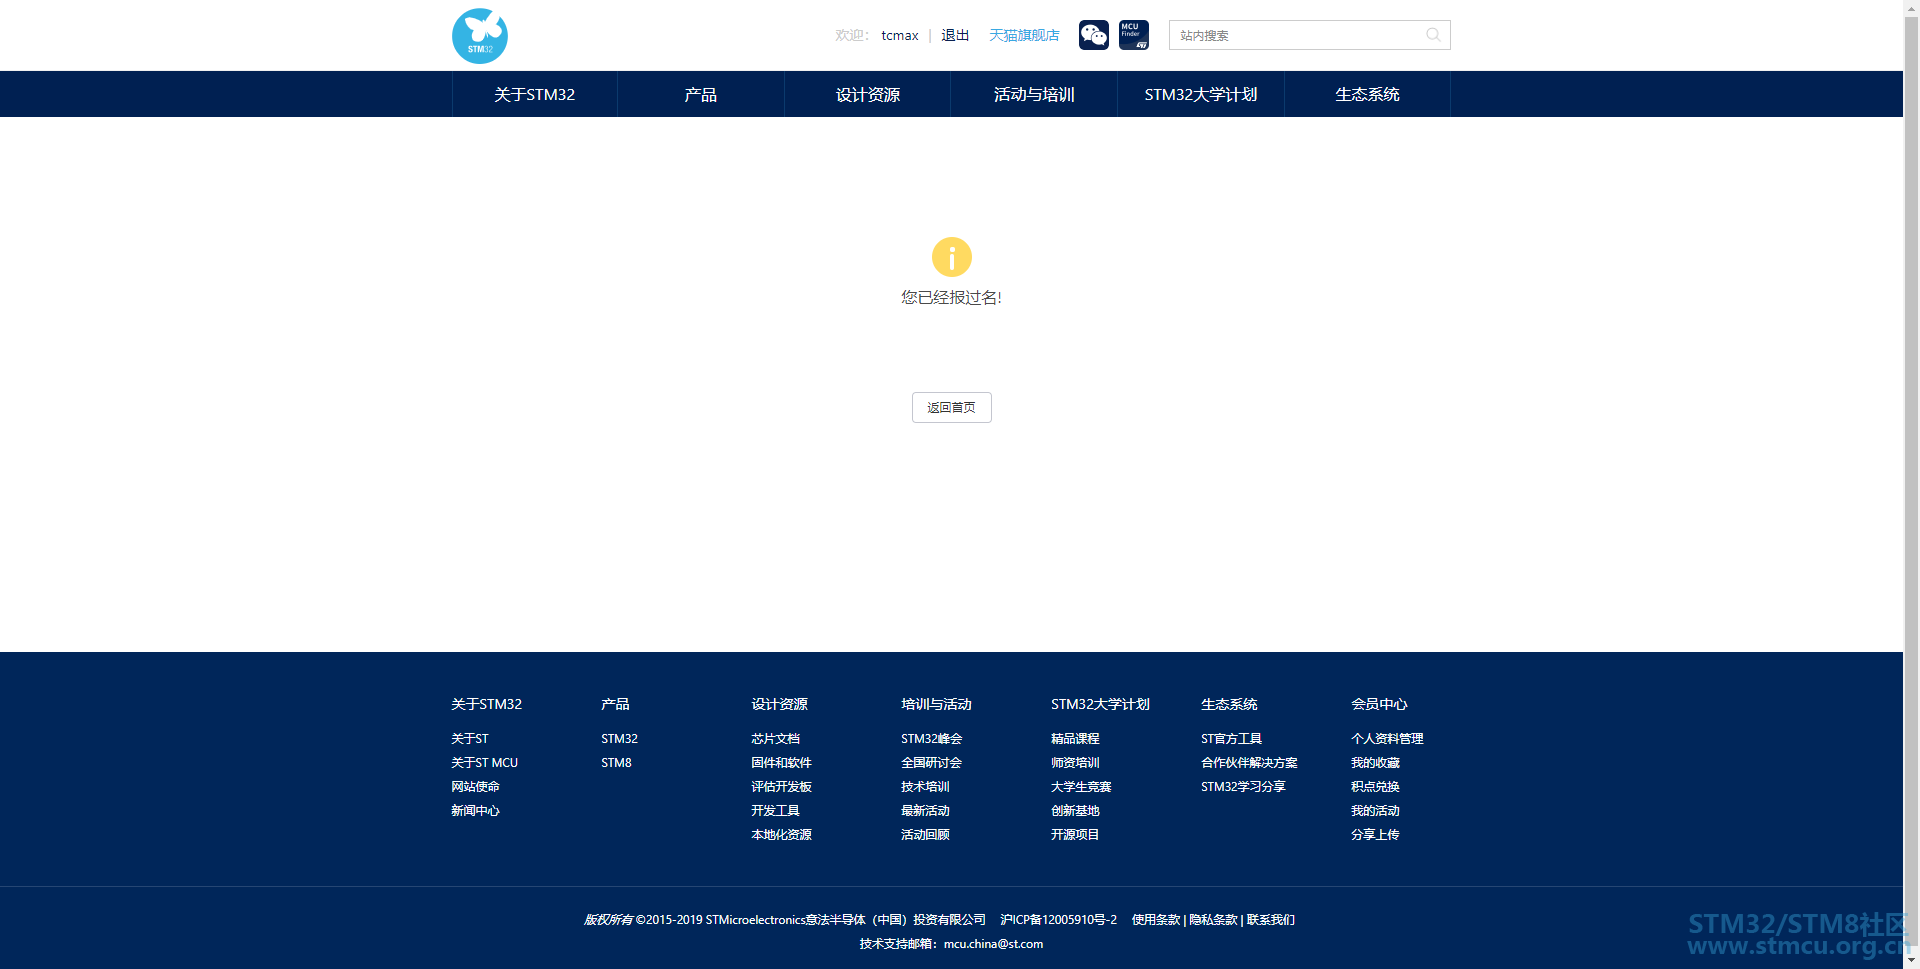Image resolution: width=1920 pixels, height=969 pixels.
Task: Open 设计资源 navigation menu
Action: (x=868, y=94)
